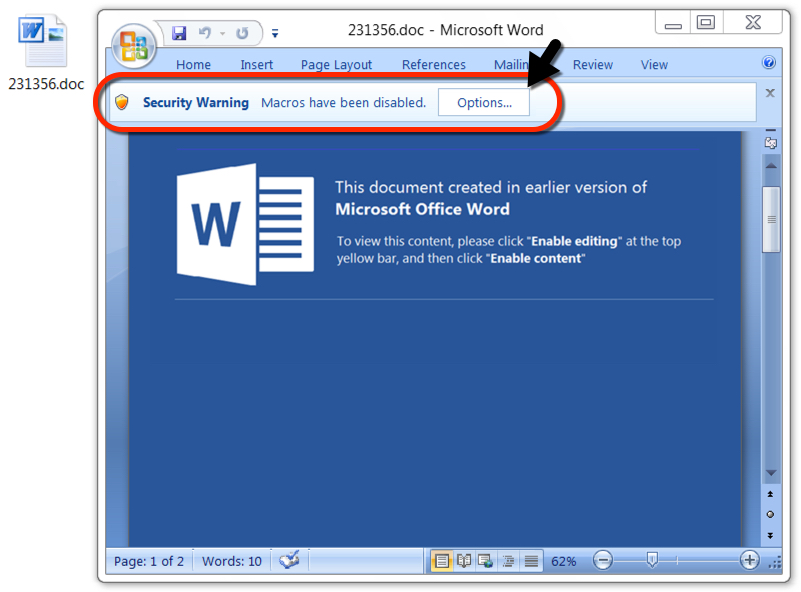
Task: Switch to the Insert tab
Action: pyautogui.click(x=256, y=65)
